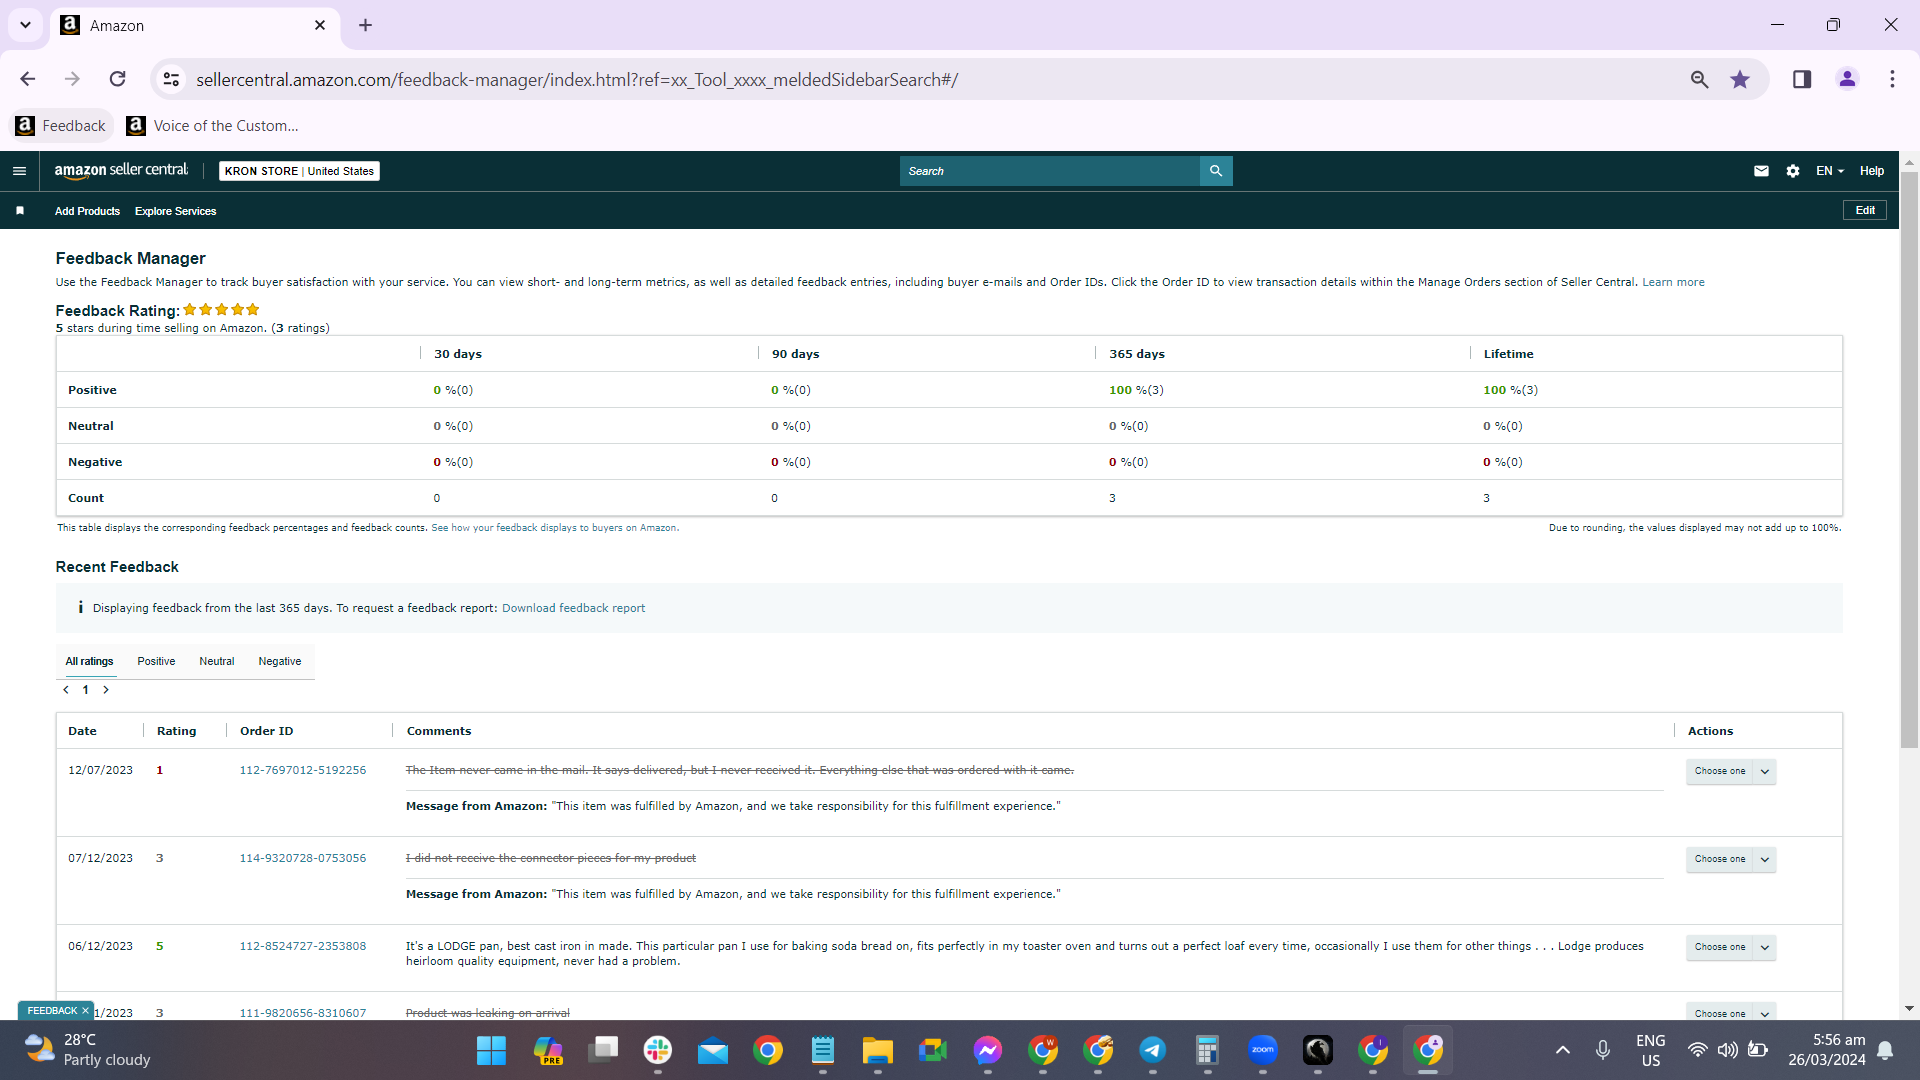Open Telegram from the taskbar
The width and height of the screenshot is (1920, 1080).
1152,1051
